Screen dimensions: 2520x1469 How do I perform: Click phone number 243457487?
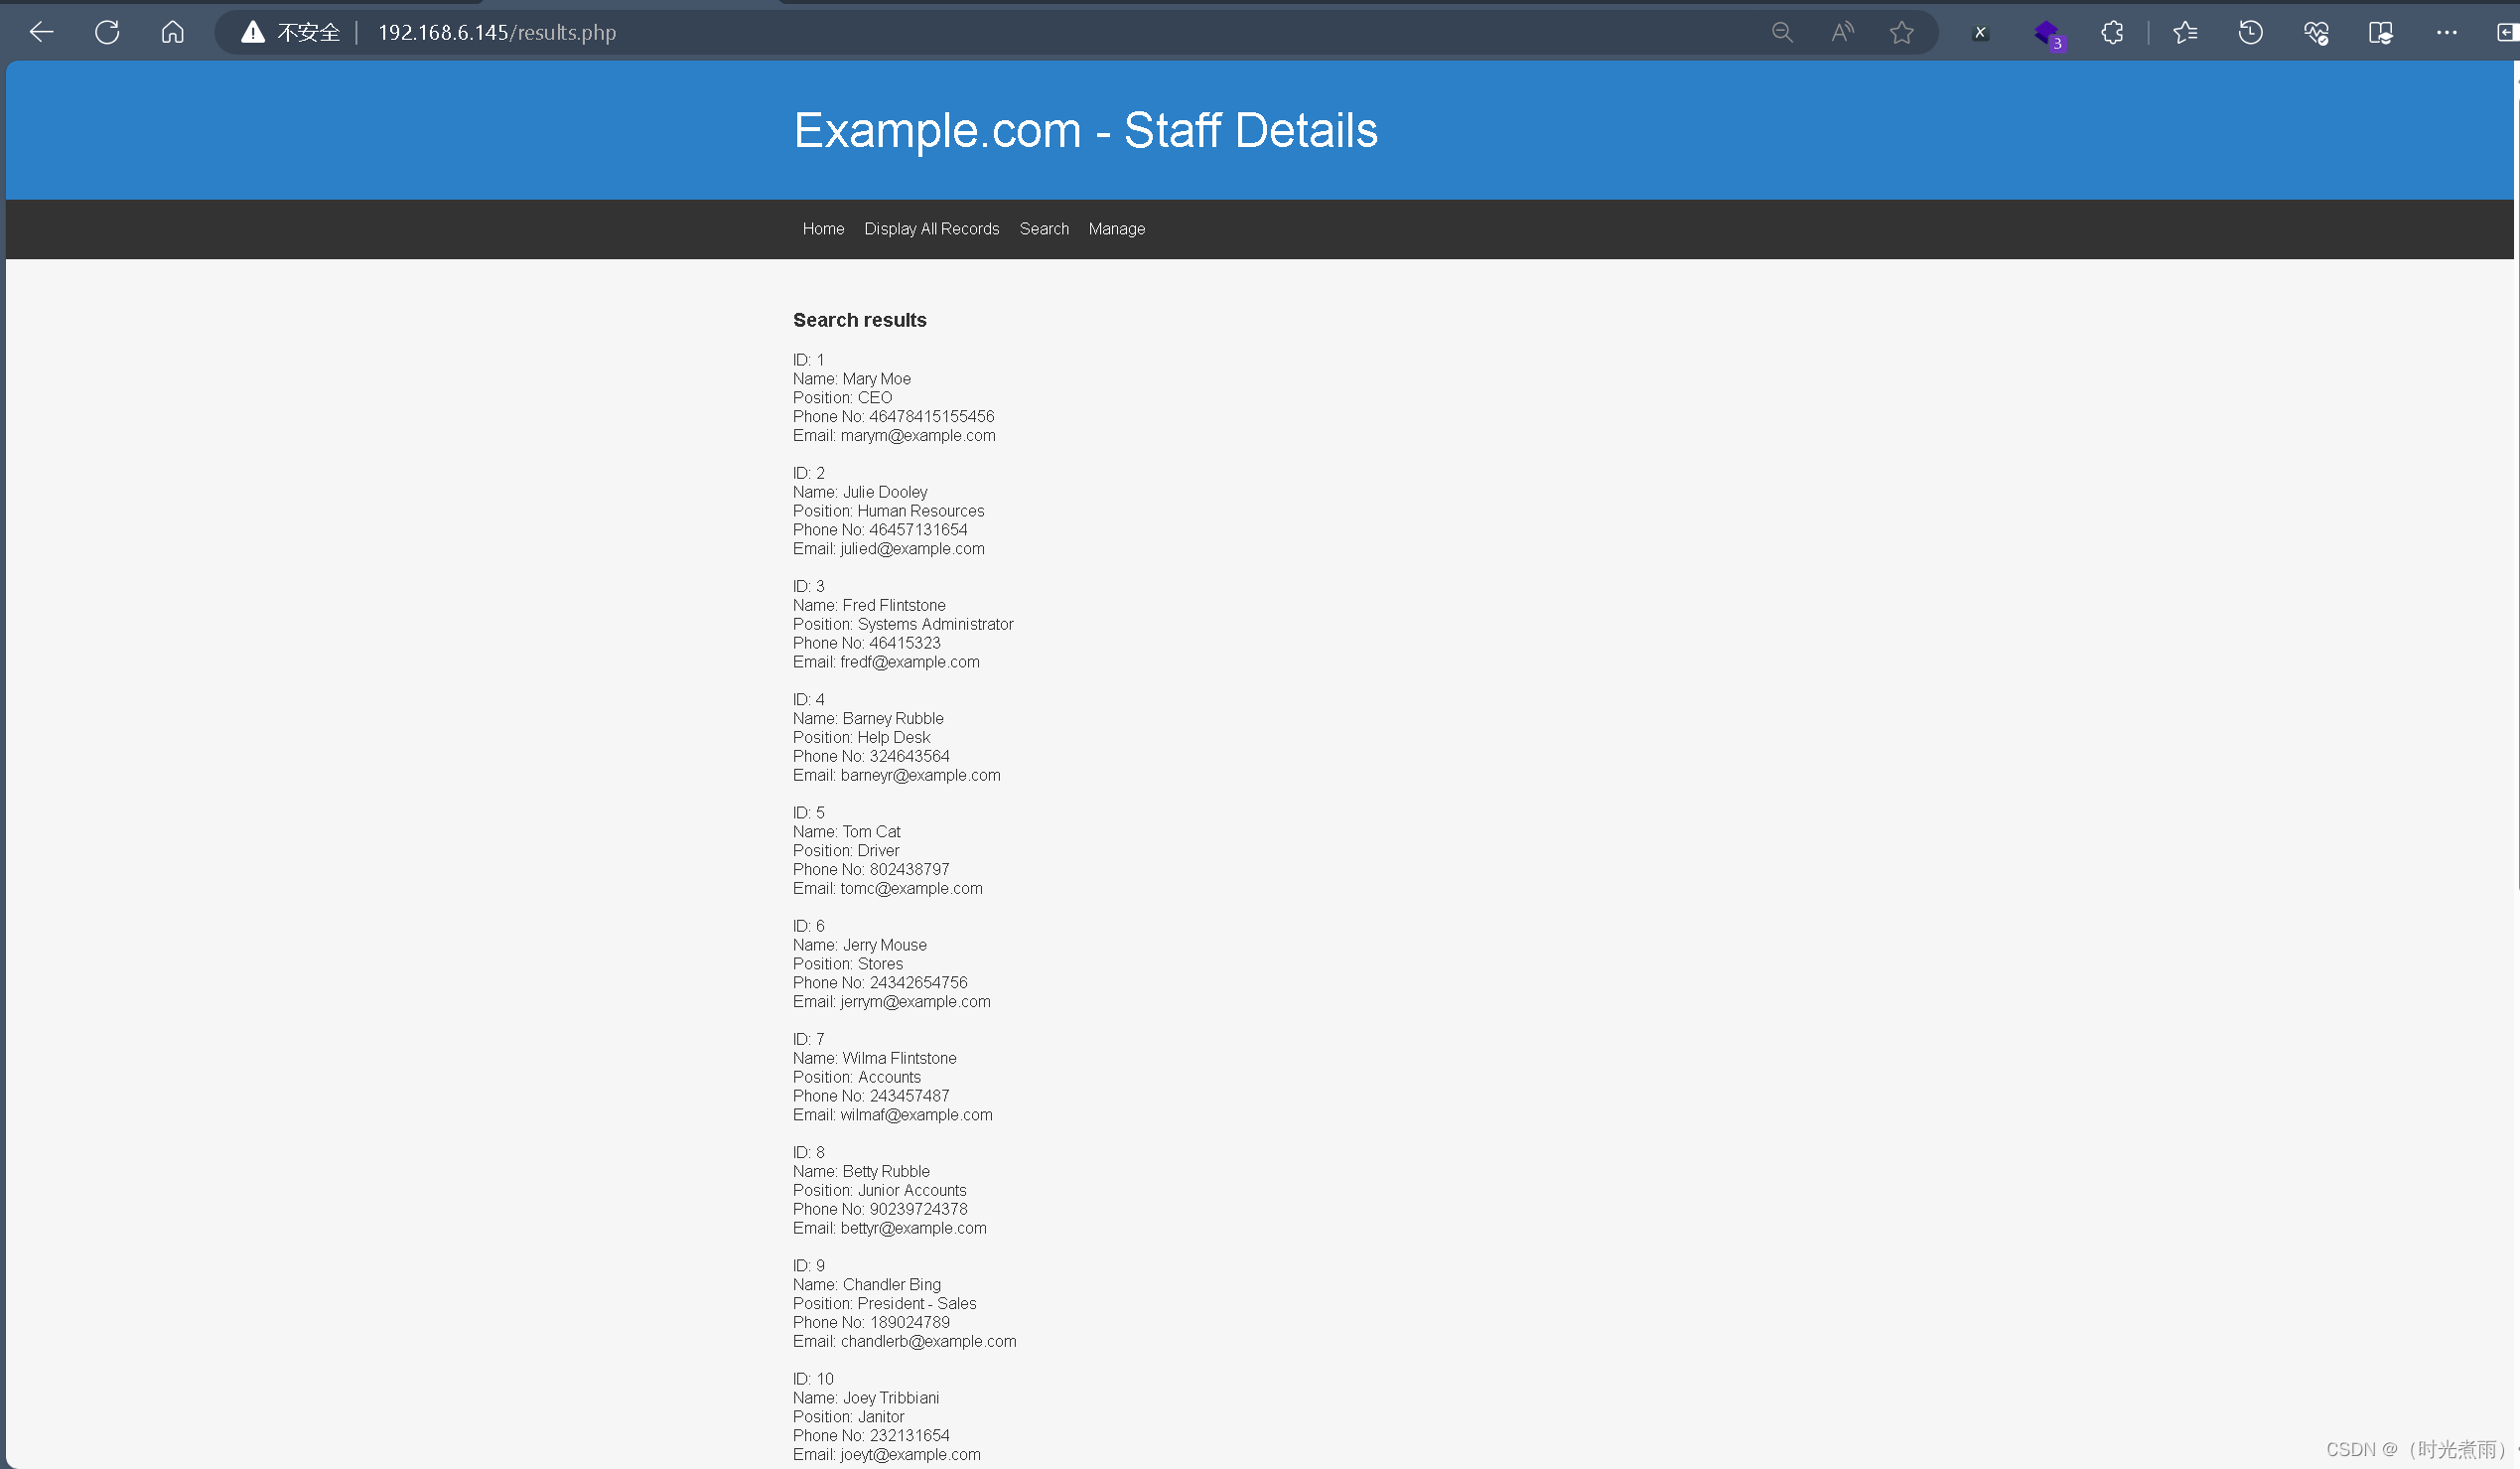click(909, 1096)
